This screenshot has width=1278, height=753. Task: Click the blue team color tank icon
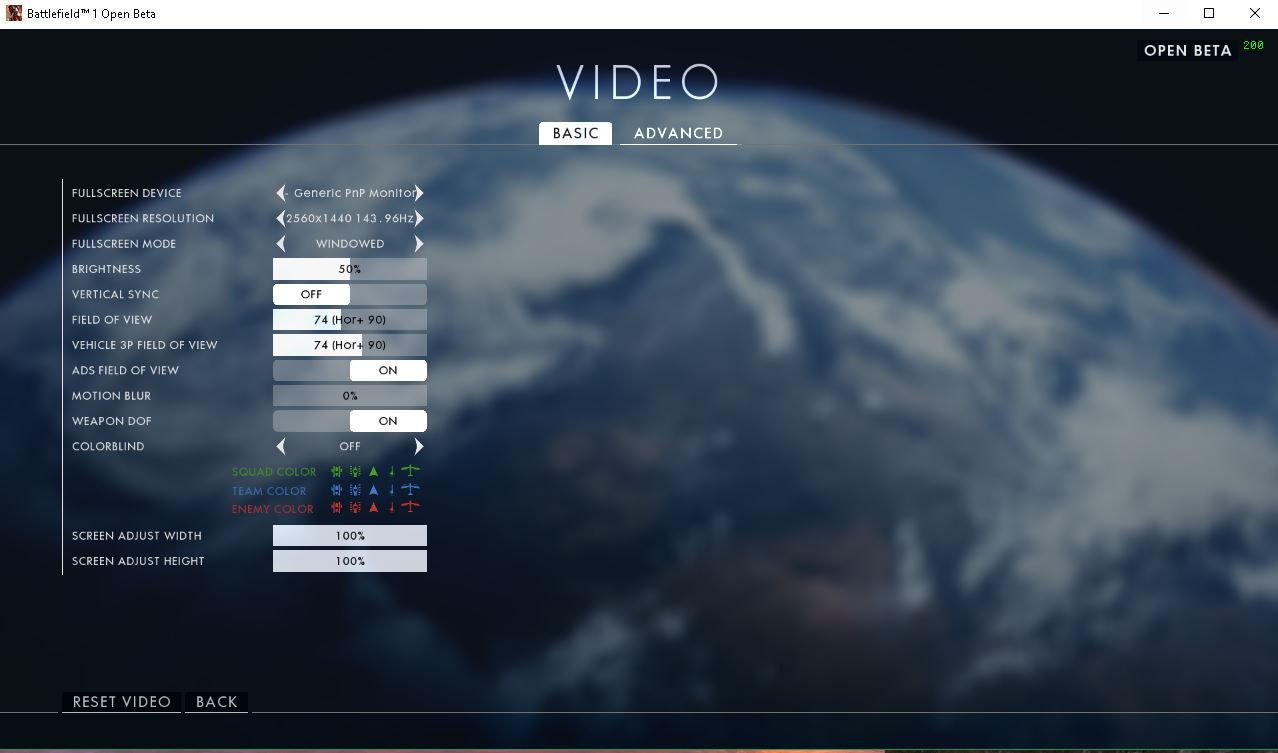(355, 490)
